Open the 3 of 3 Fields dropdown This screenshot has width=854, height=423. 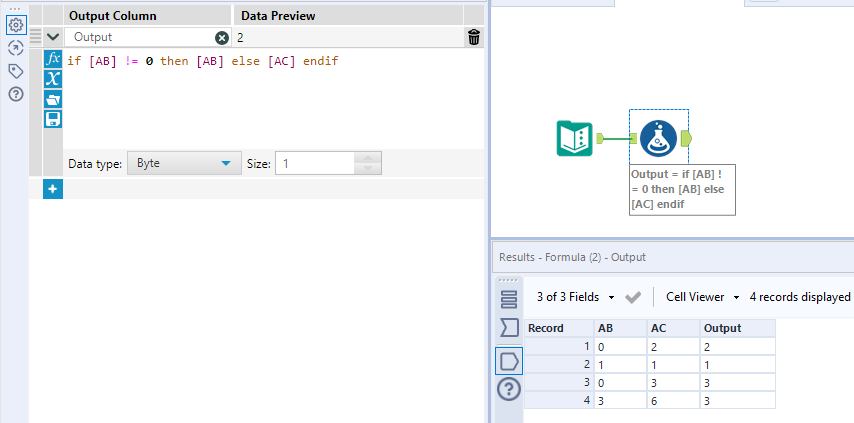[x=575, y=297]
